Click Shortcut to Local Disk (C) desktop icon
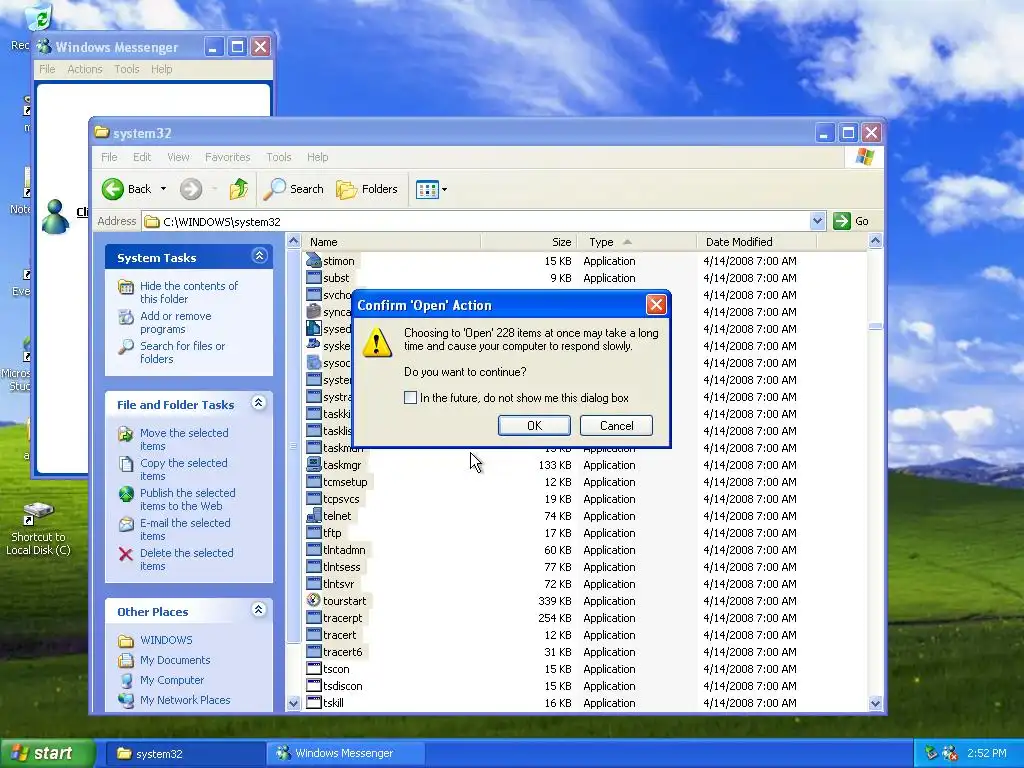This screenshot has height=768, width=1024. (x=38, y=528)
